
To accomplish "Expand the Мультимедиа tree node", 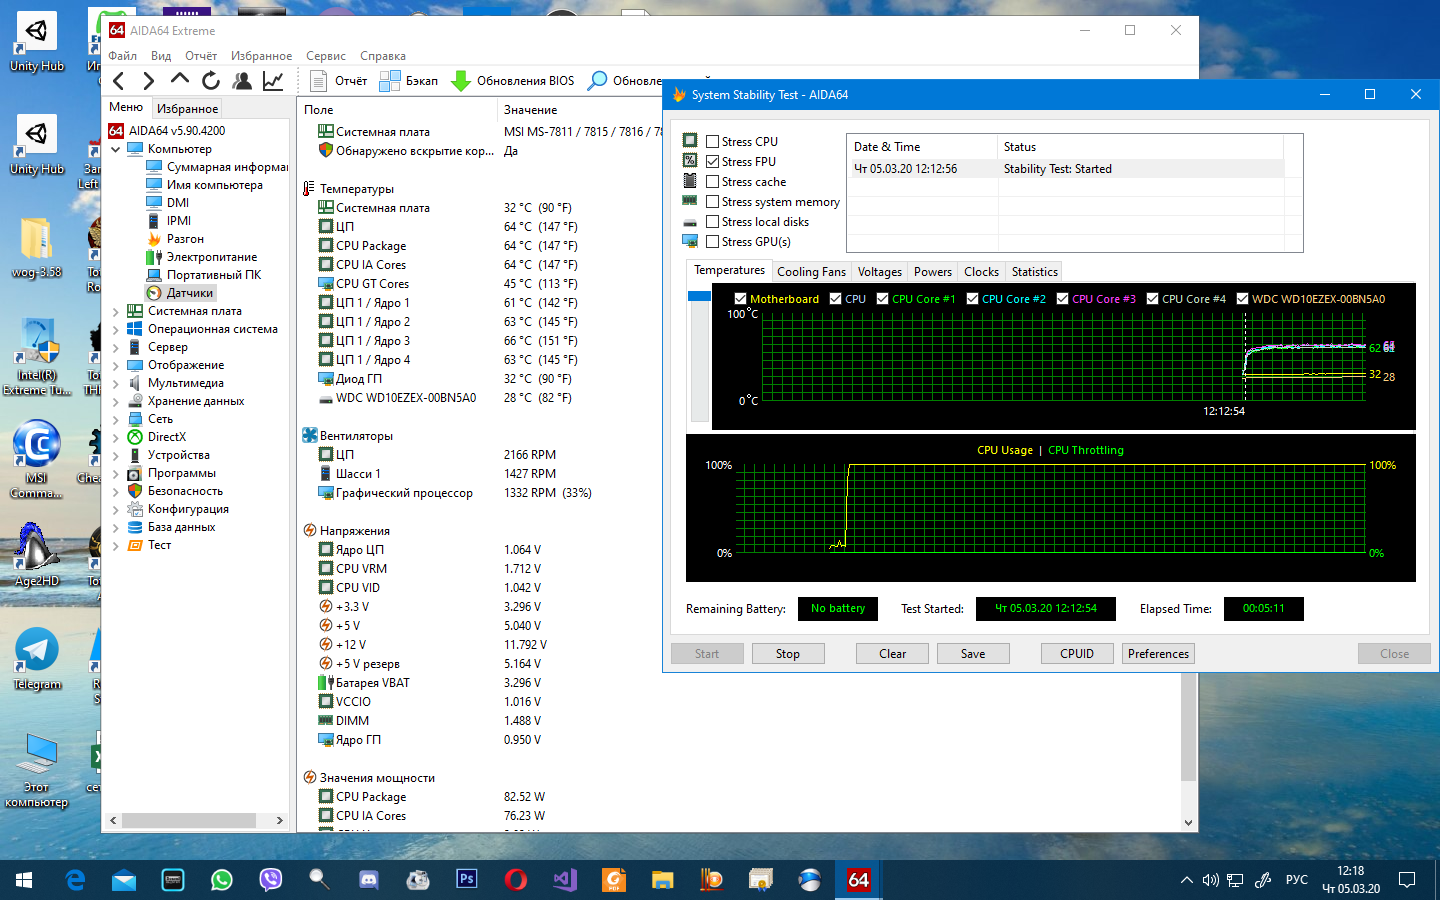I will [116, 383].
